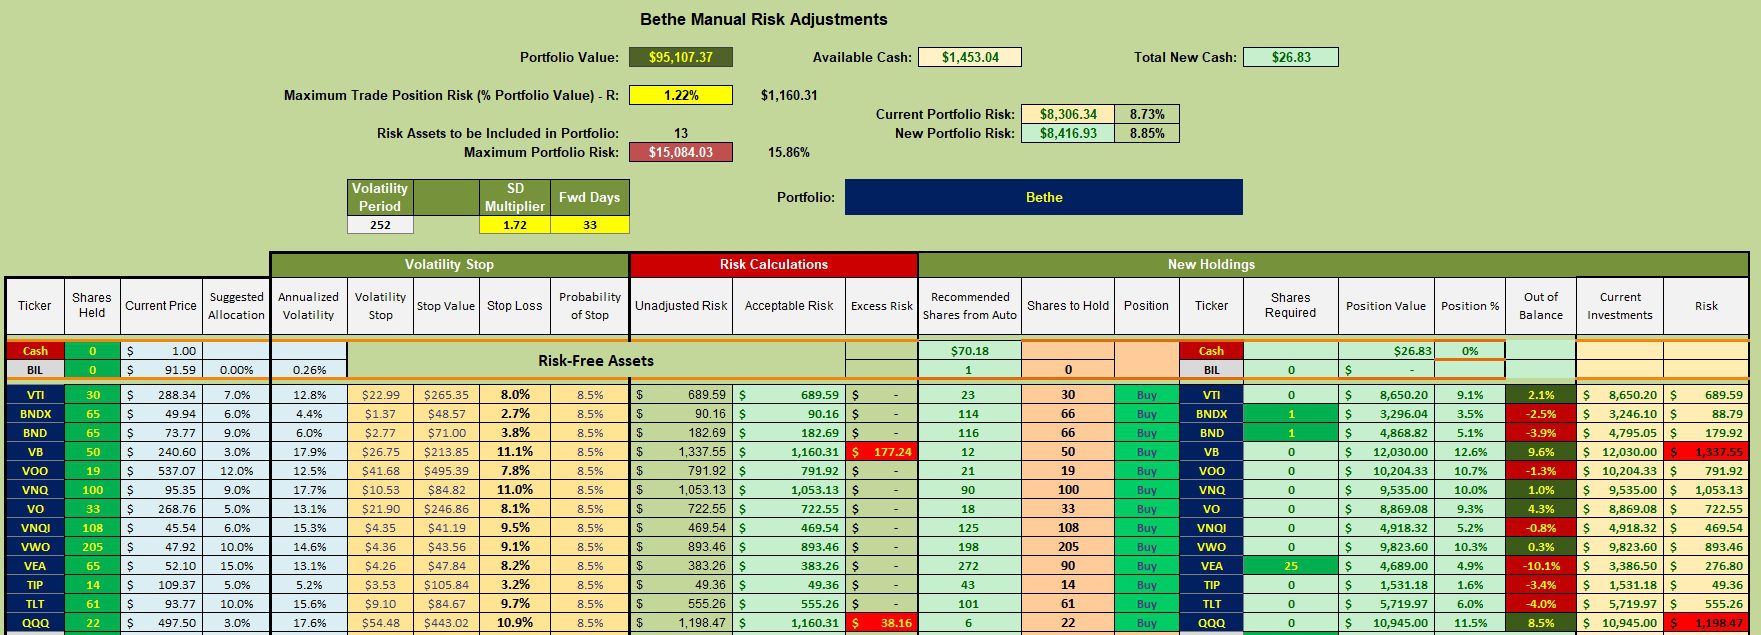Select the Volatility Stop section header
This screenshot has width=1761, height=635.
(449, 264)
